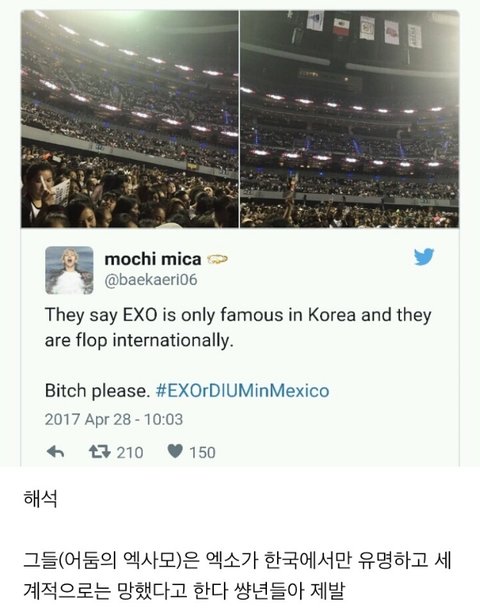Click the 2017 Apr 28 timestamp
The width and height of the screenshot is (480, 615).
coord(114,419)
